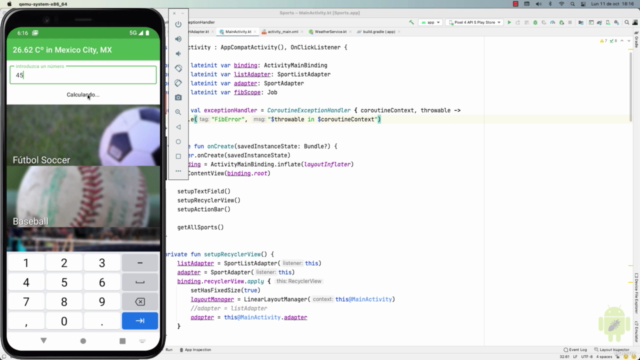Close the activity_main.xml editor tab
Viewport: 640px width, 360px height.
[x=302, y=32]
